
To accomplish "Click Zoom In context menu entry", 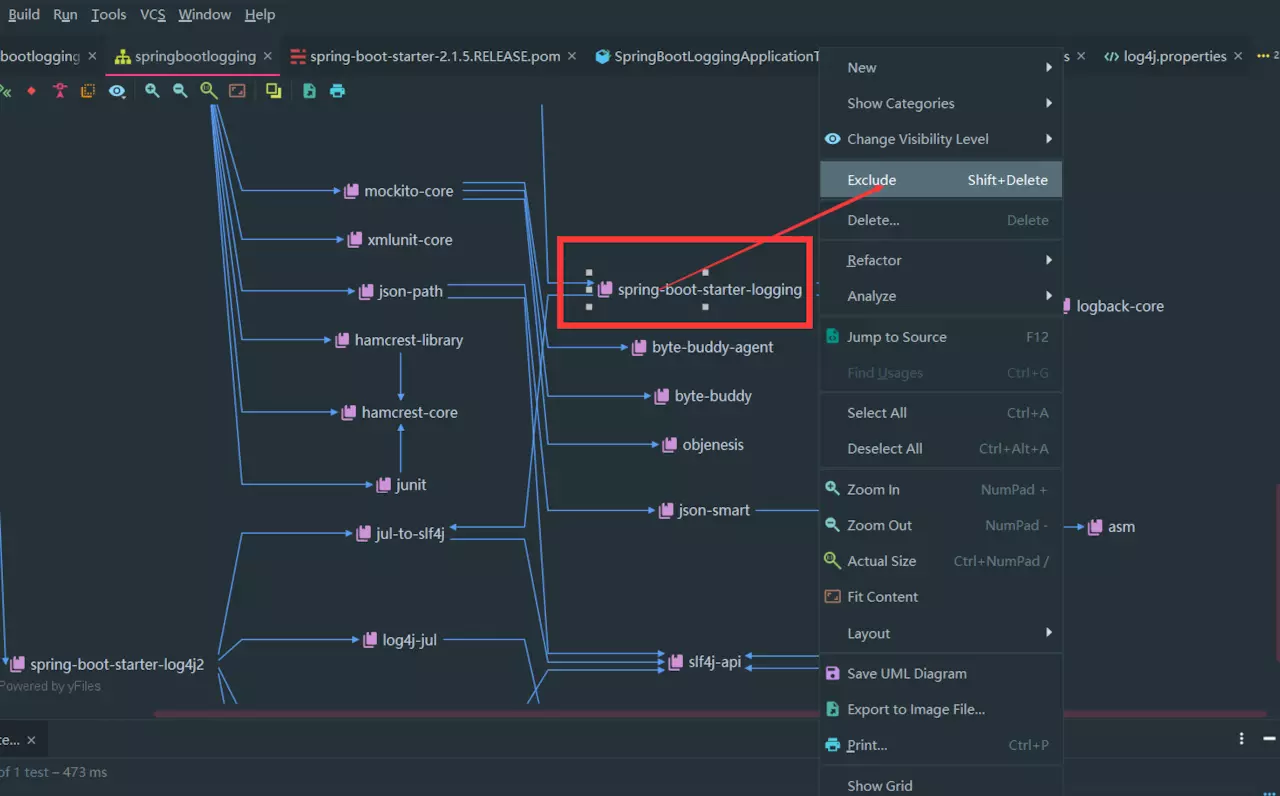I will click(940, 490).
